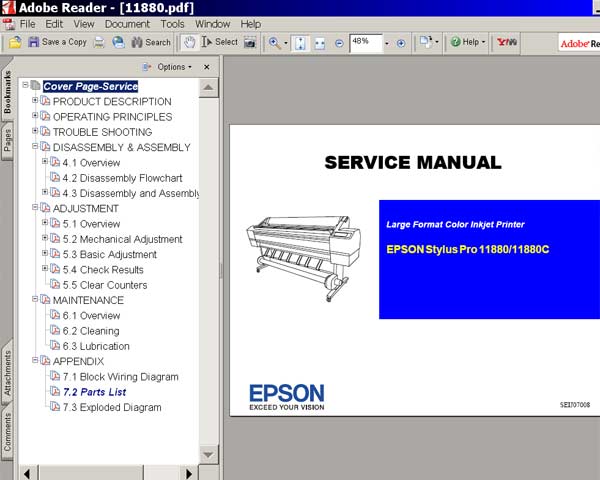Screen dimensions: 600x480
Task: Open the Help toolbar button
Action: click(x=468, y=42)
